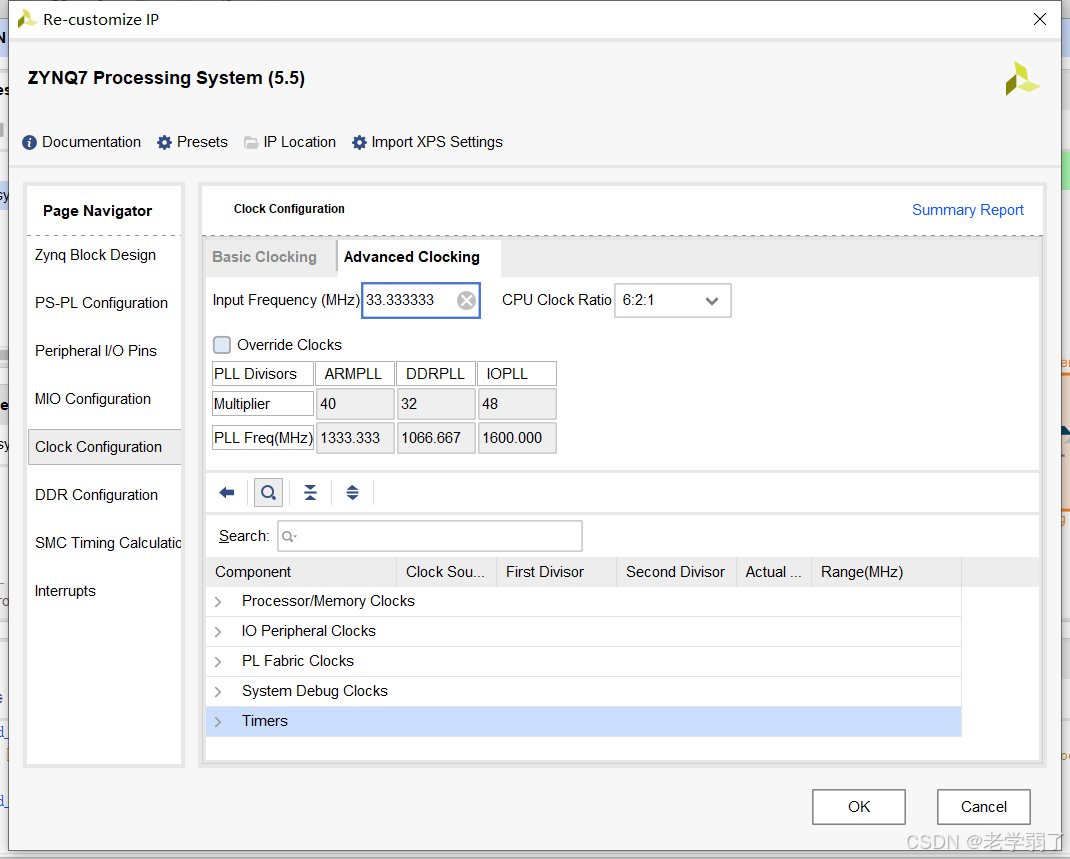Click the Cancel button
Image resolution: width=1070 pixels, height=859 pixels.
(x=983, y=806)
